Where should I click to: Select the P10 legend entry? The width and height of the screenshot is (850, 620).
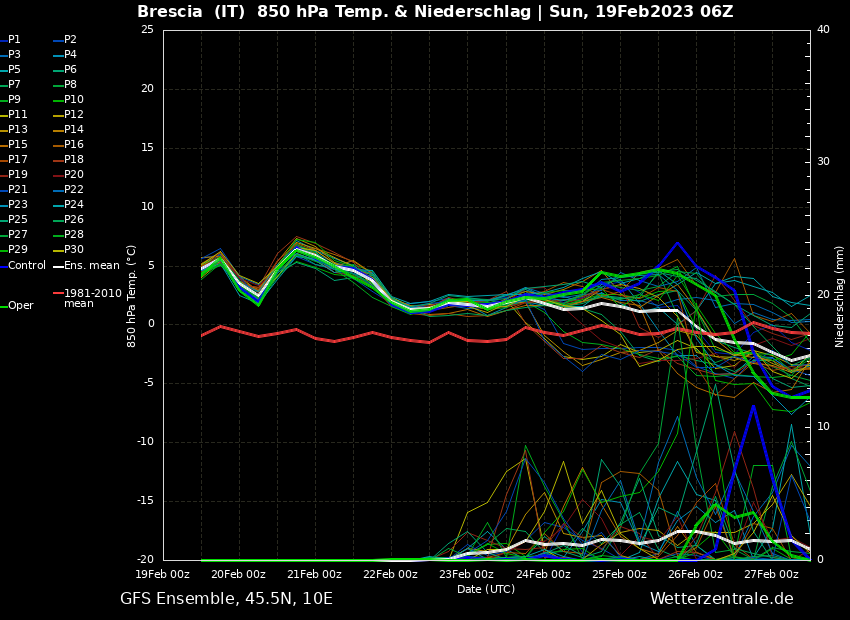tap(74, 100)
